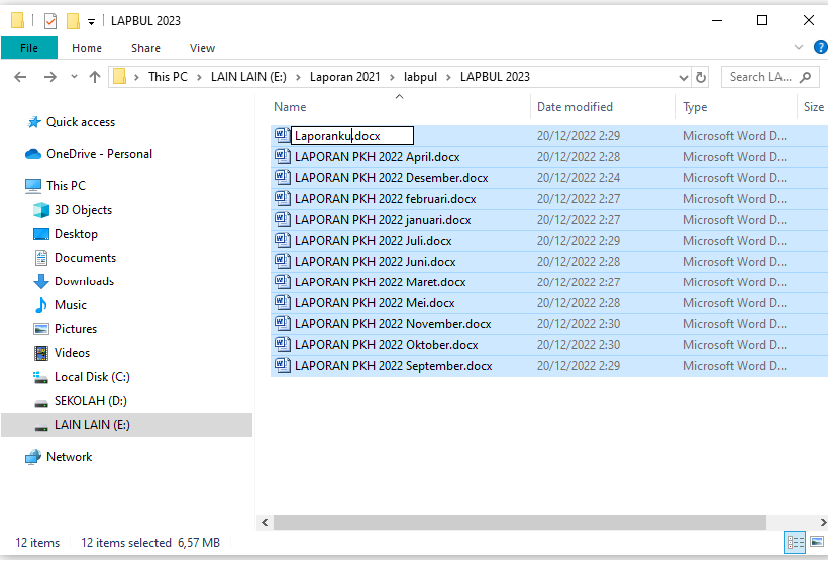Open the Help question mark icon
828x563 pixels.
821,48
